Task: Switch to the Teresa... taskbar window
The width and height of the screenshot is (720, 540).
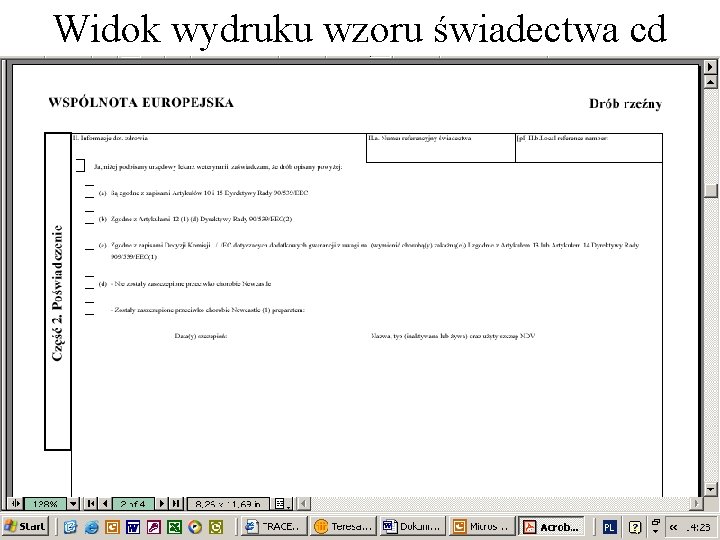Action: click(x=343, y=526)
